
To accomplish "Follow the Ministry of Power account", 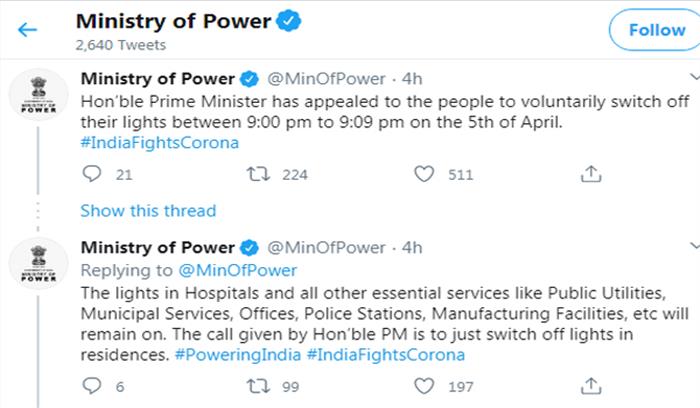I will coord(656,30).
